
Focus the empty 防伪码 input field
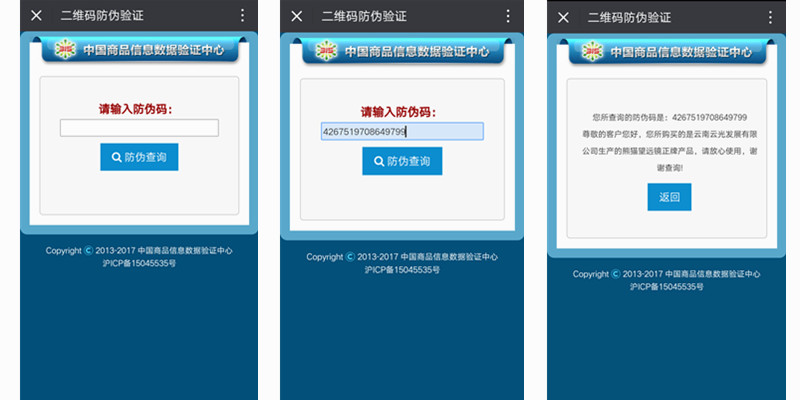coord(139,128)
